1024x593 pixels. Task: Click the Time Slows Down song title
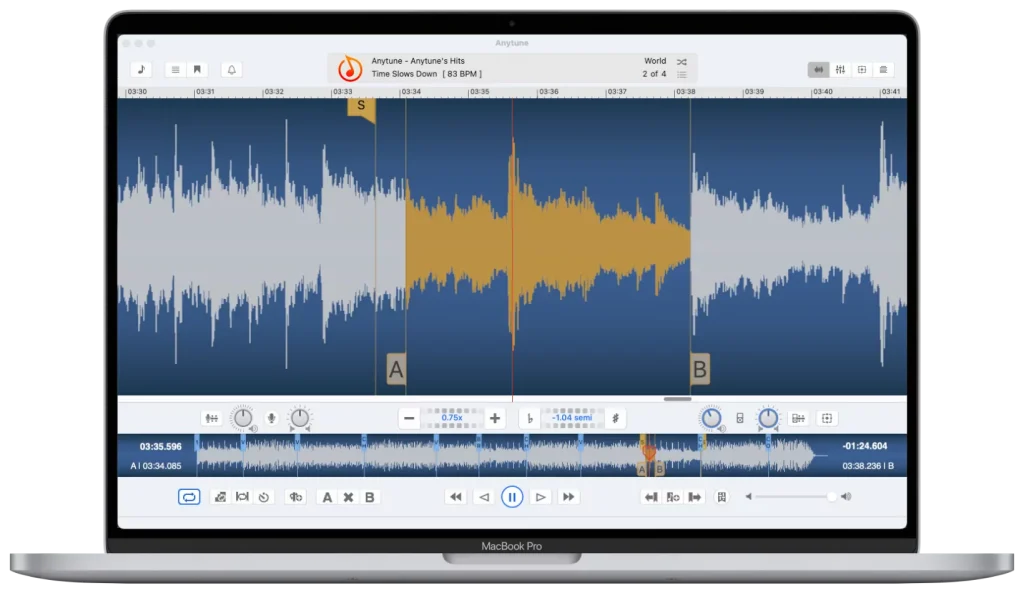pos(404,74)
